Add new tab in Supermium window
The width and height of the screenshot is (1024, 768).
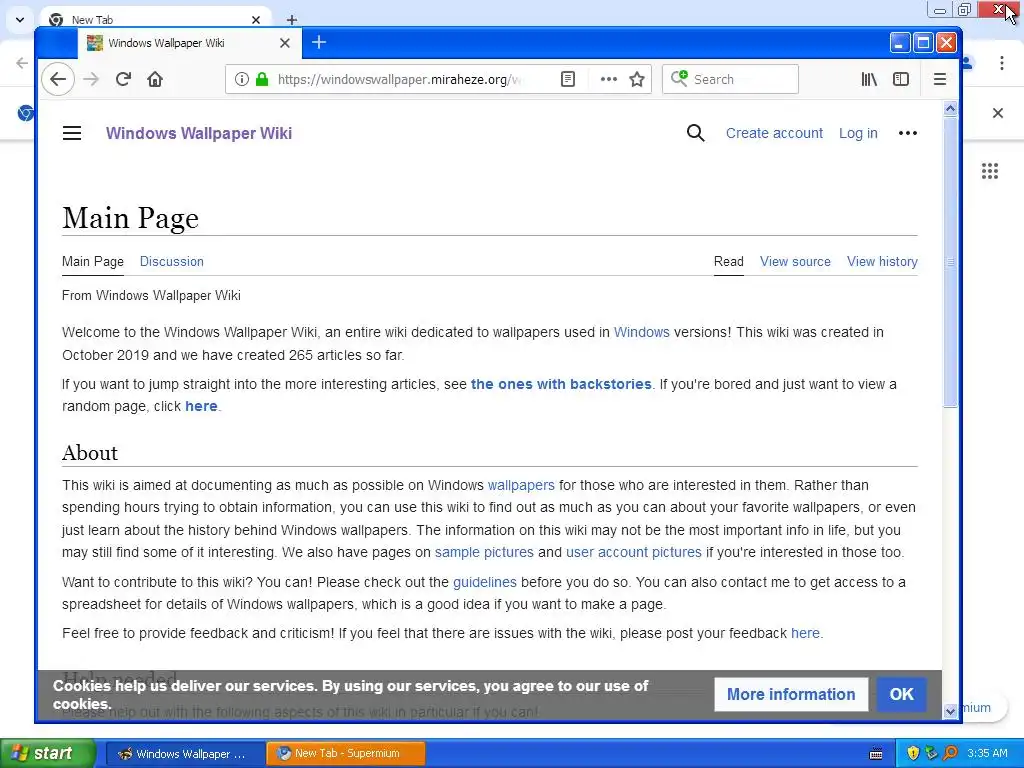click(292, 20)
